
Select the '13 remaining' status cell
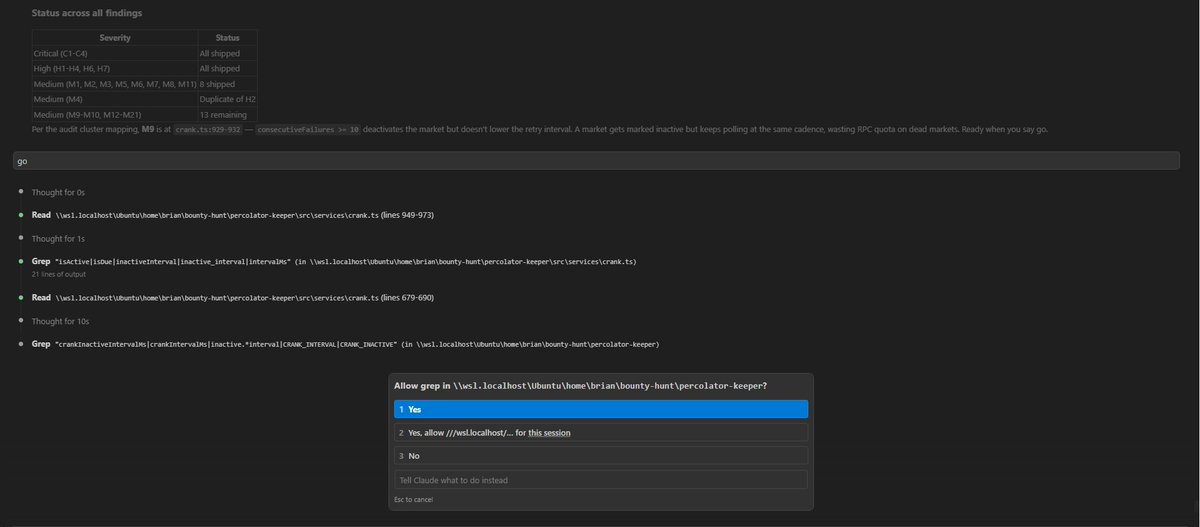pos(227,115)
